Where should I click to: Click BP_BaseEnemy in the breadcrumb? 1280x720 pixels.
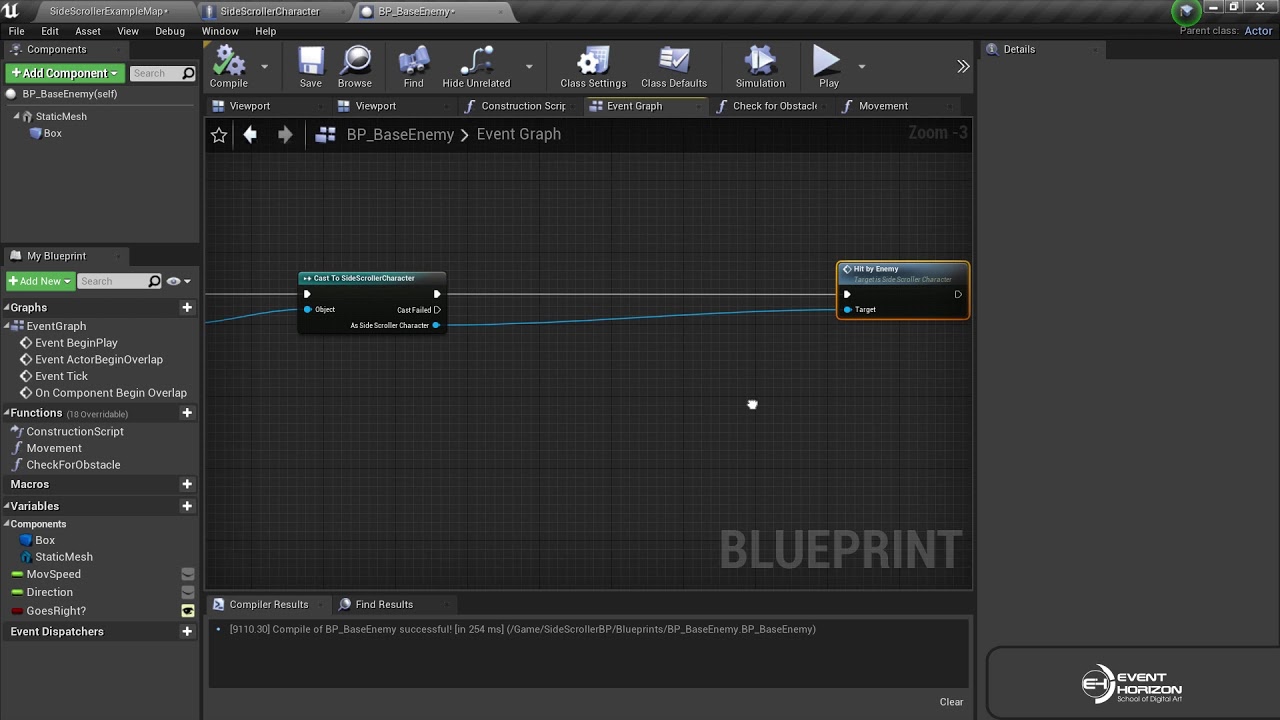pyautogui.click(x=400, y=134)
